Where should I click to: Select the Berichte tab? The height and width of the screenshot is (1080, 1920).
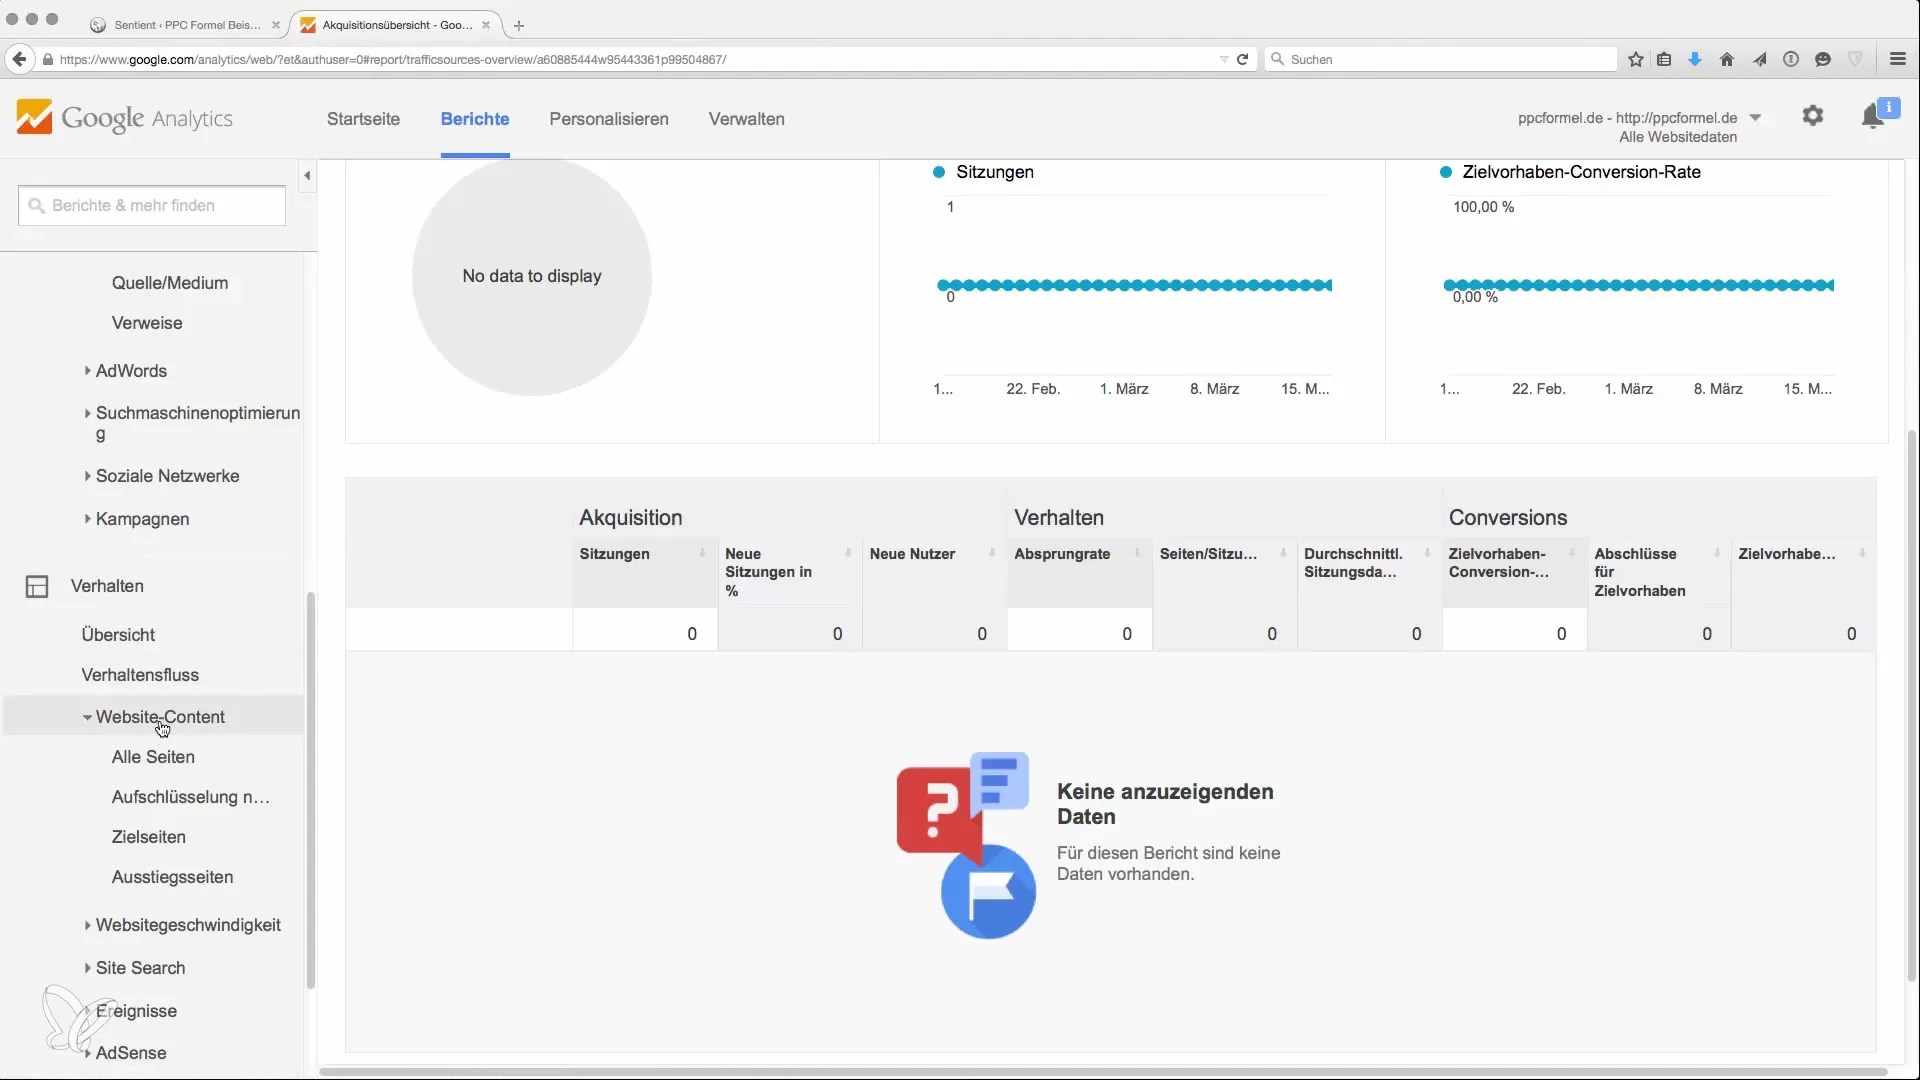click(x=475, y=119)
